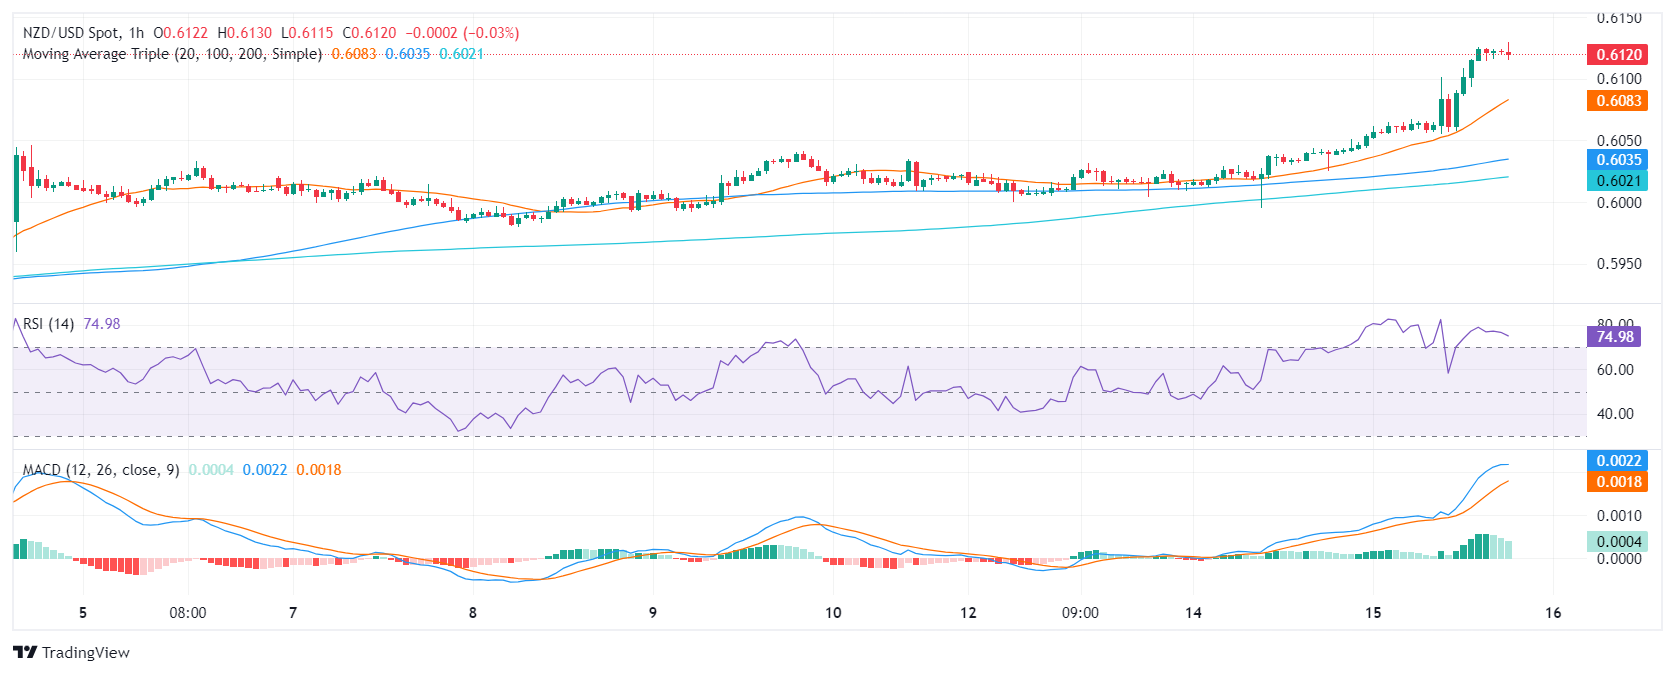
Task: Click the TradingView text link
Action: pyautogui.click(x=86, y=653)
